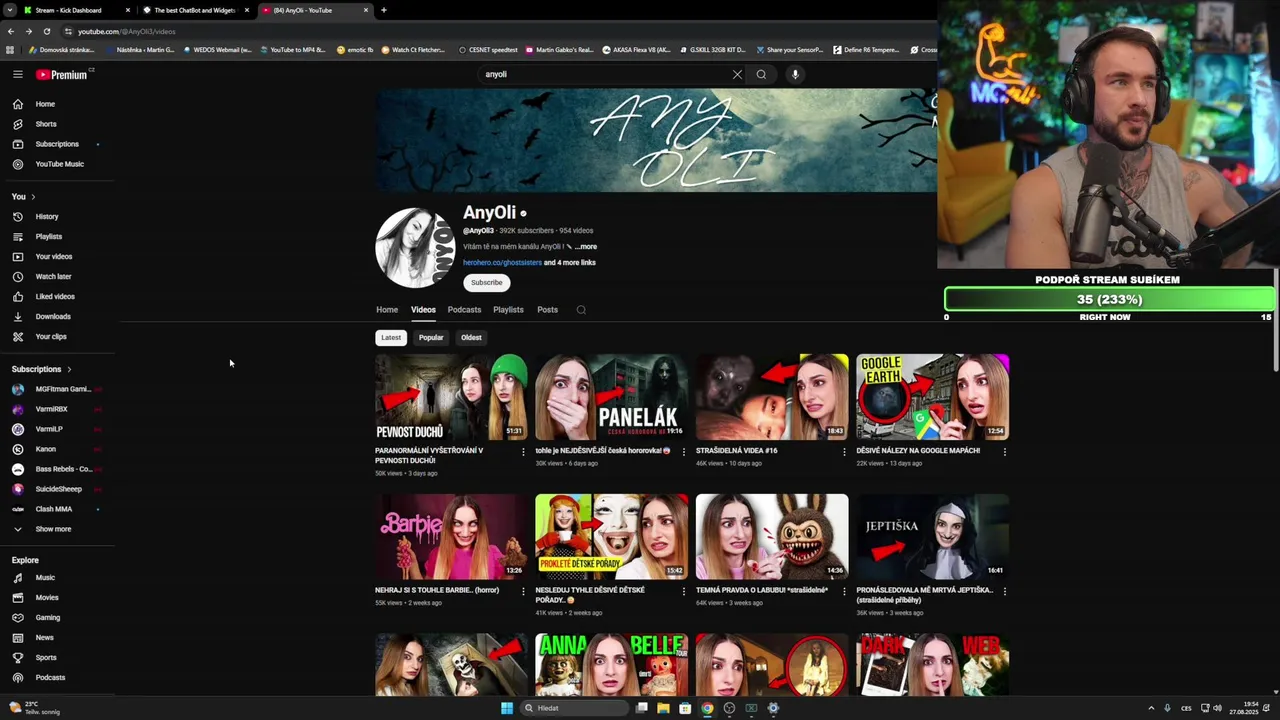The image size is (1280, 720).
Task: Open the Windows Start menu
Action: 507,708
